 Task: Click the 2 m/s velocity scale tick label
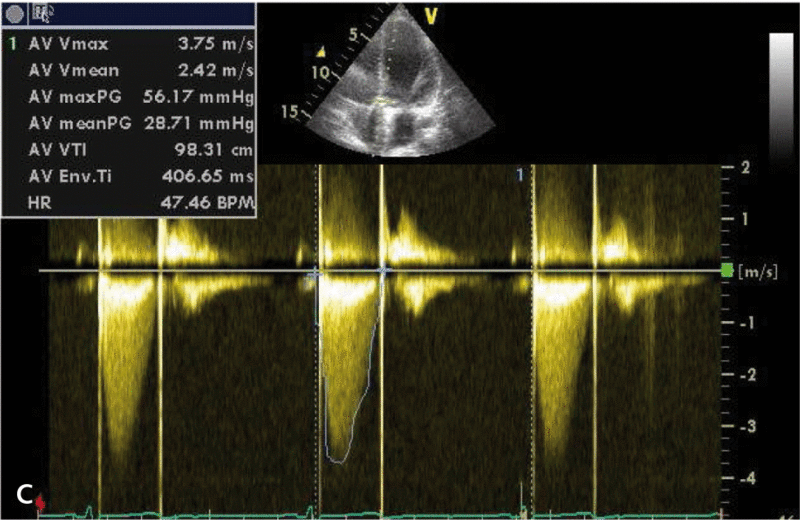(745, 167)
